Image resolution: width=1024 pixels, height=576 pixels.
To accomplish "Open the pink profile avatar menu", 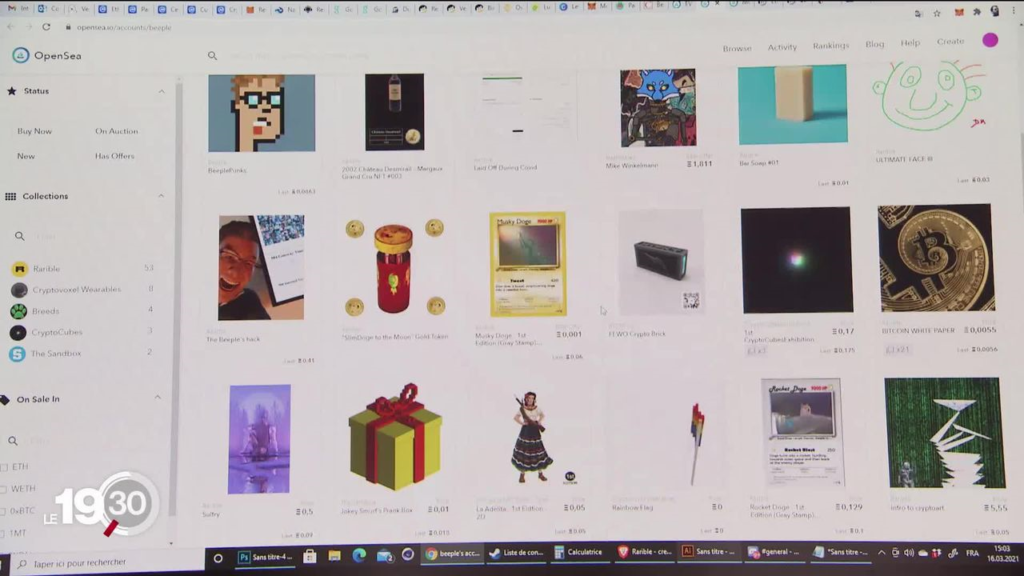I will pos(990,41).
